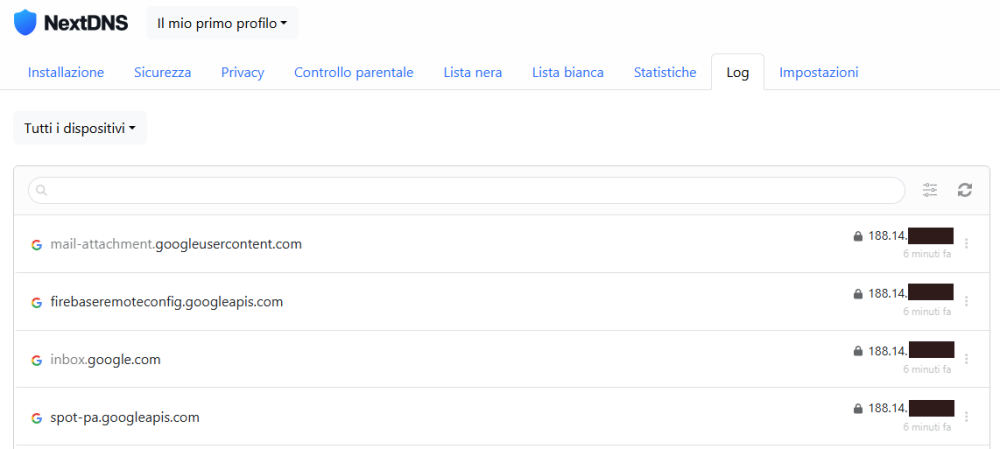The image size is (1000, 449).
Task: Click Google icon beside spot-pa.googleapis.com
Action: click(x=37, y=418)
